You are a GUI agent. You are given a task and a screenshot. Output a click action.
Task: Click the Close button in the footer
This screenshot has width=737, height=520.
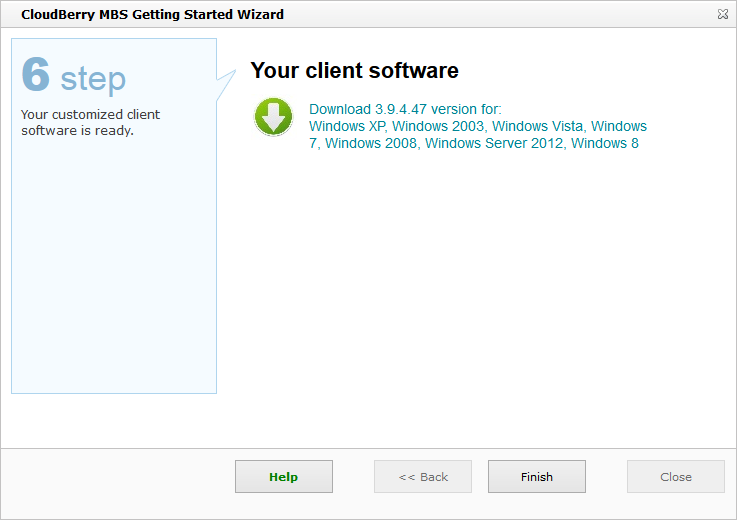(x=675, y=477)
